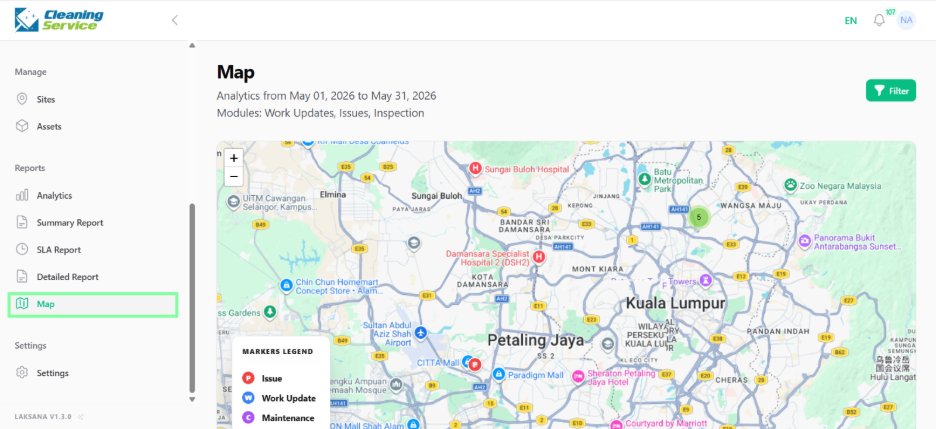This screenshot has height=429, width=936.
Task: Click the 'Modules: Work Updates, Issues, Inspection' text
Action: 321,113
